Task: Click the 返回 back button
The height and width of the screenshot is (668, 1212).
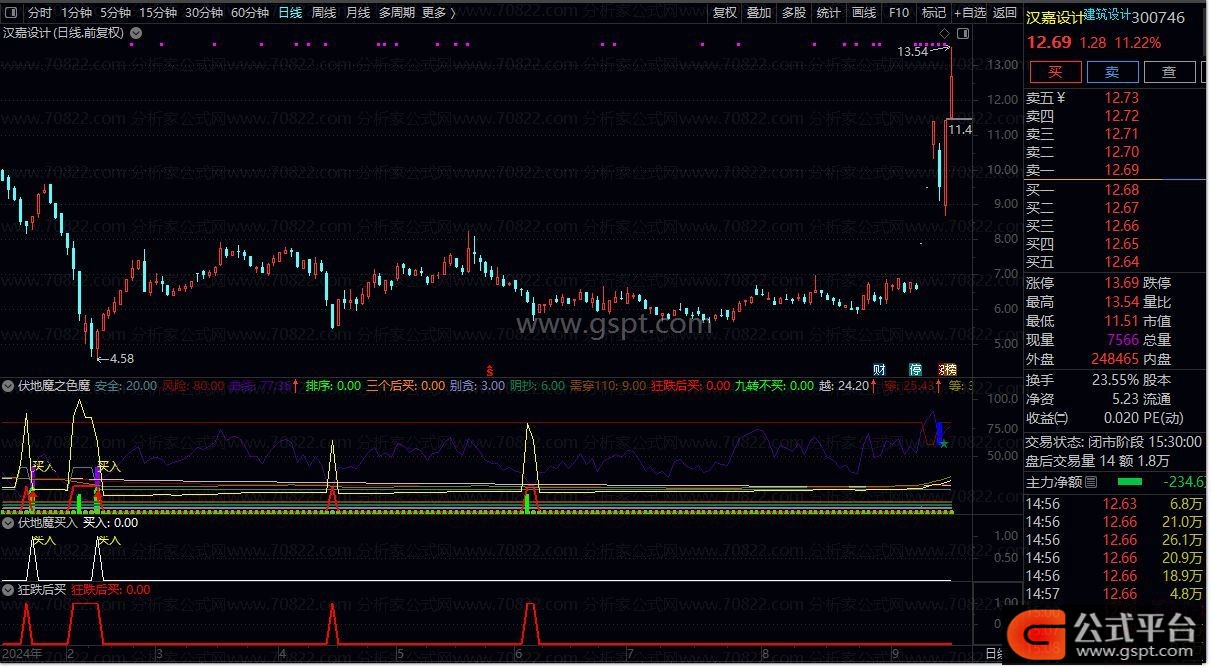Action: pyautogui.click(x=1005, y=13)
